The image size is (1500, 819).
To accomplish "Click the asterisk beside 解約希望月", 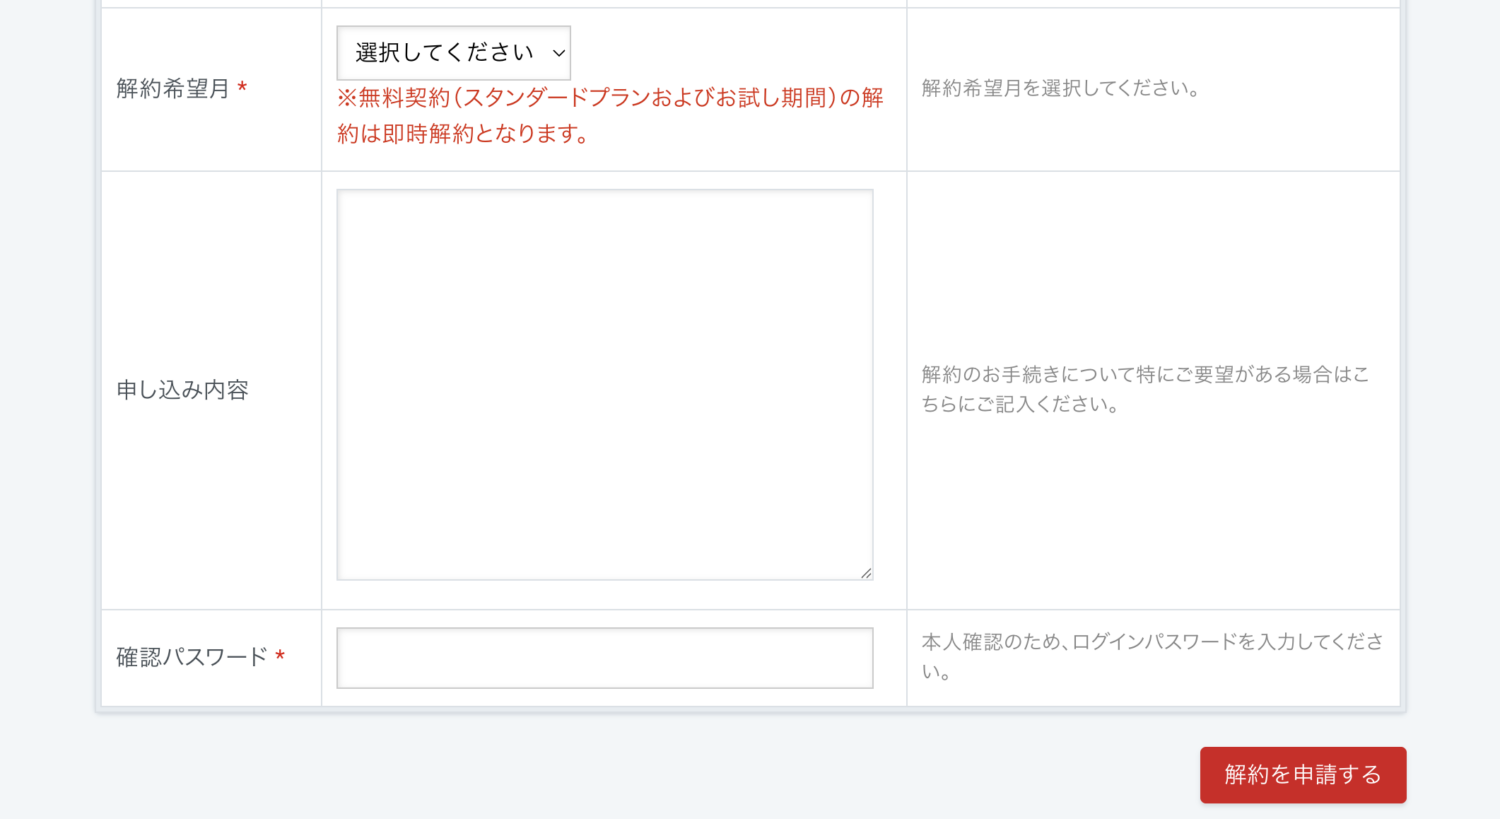I will pos(241,88).
